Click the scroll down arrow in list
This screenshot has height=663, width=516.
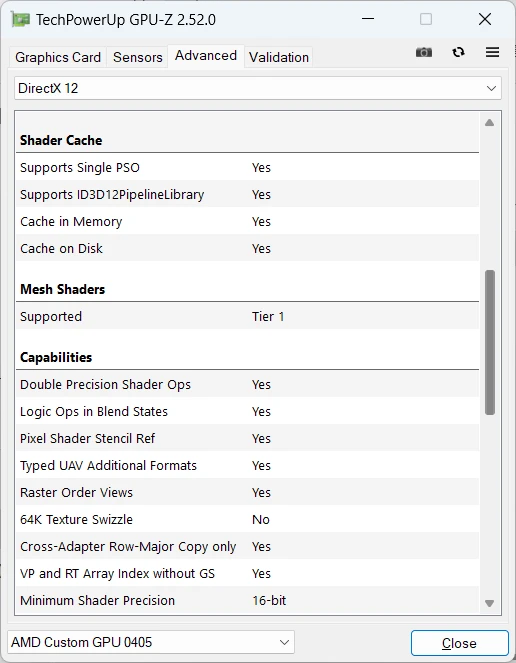[x=489, y=603]
